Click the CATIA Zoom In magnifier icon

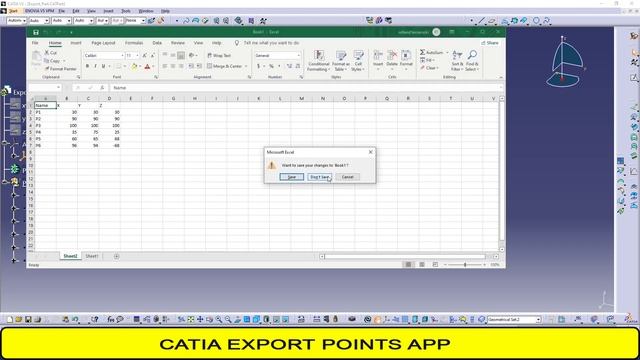tap(219, 320)
